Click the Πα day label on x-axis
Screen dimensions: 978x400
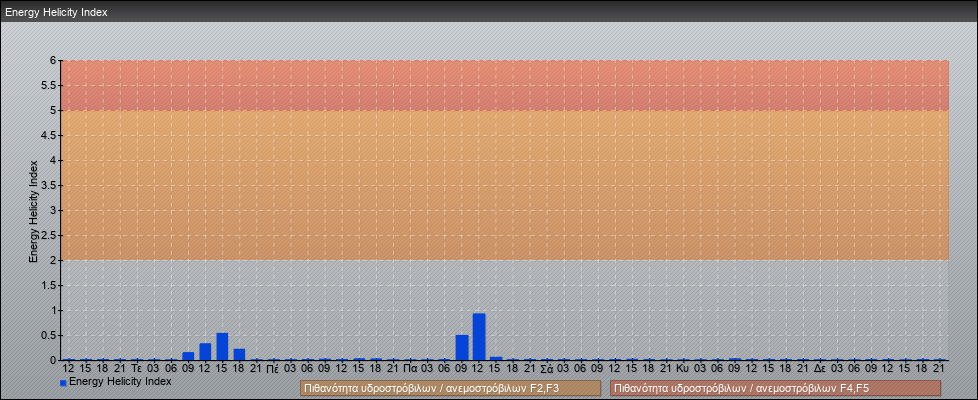[410, 369]
